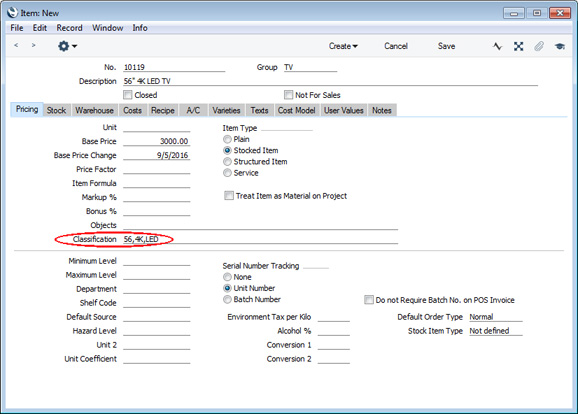Click the Cancel button
578x414 pixels.
tap(396, 46)
